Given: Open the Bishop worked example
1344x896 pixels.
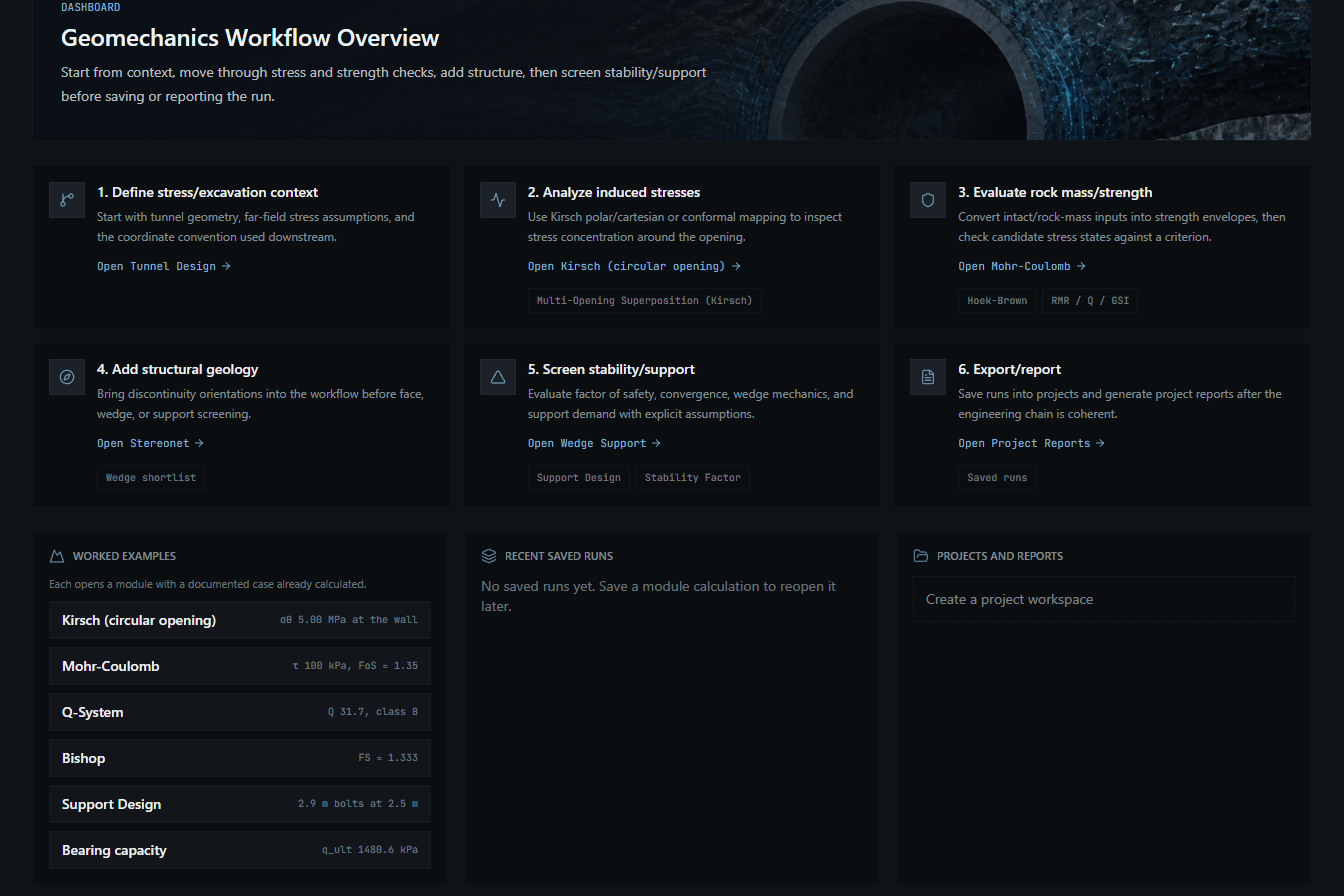Looking at the screenshot, I should [x=240, y=758].
